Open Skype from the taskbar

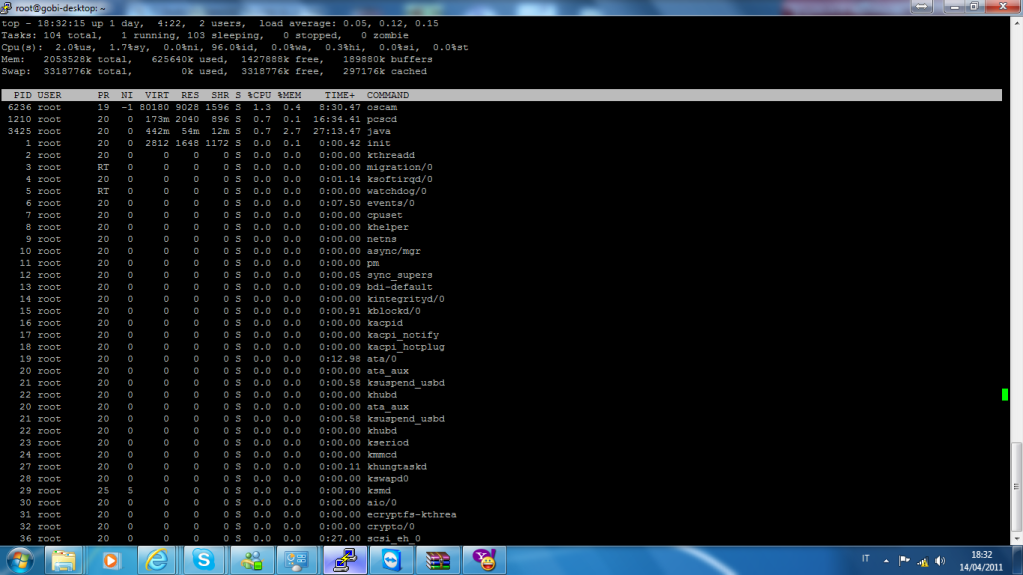(204, 560)
